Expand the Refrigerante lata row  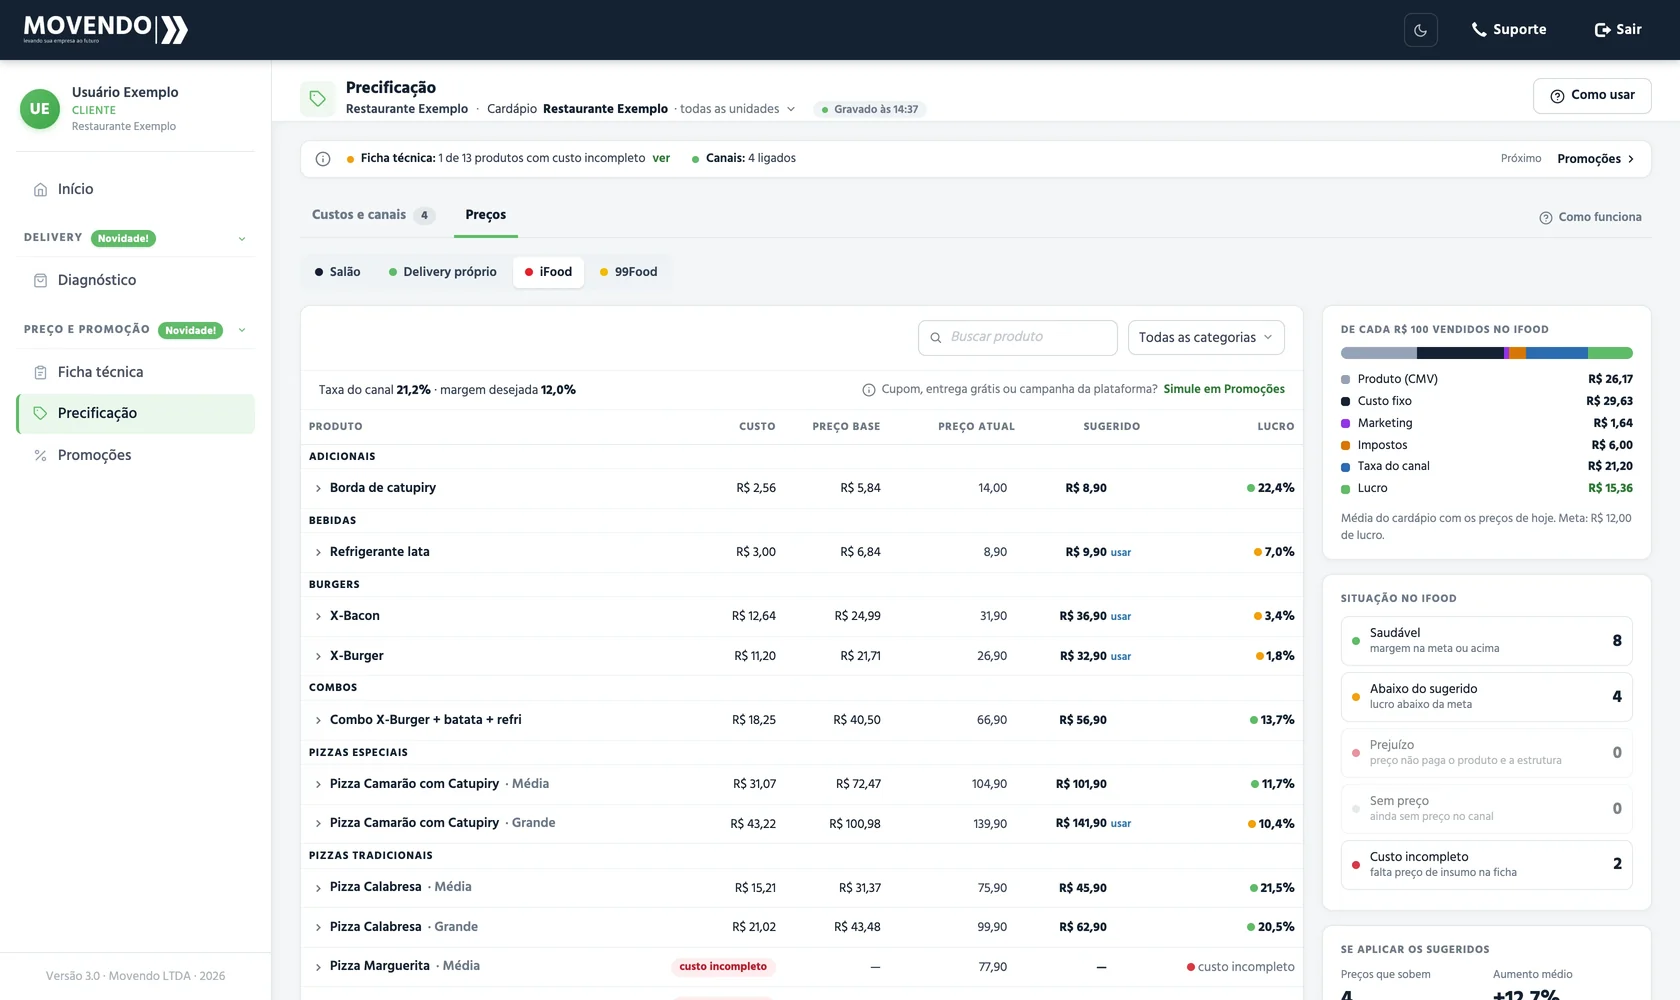tap(318, 553)
